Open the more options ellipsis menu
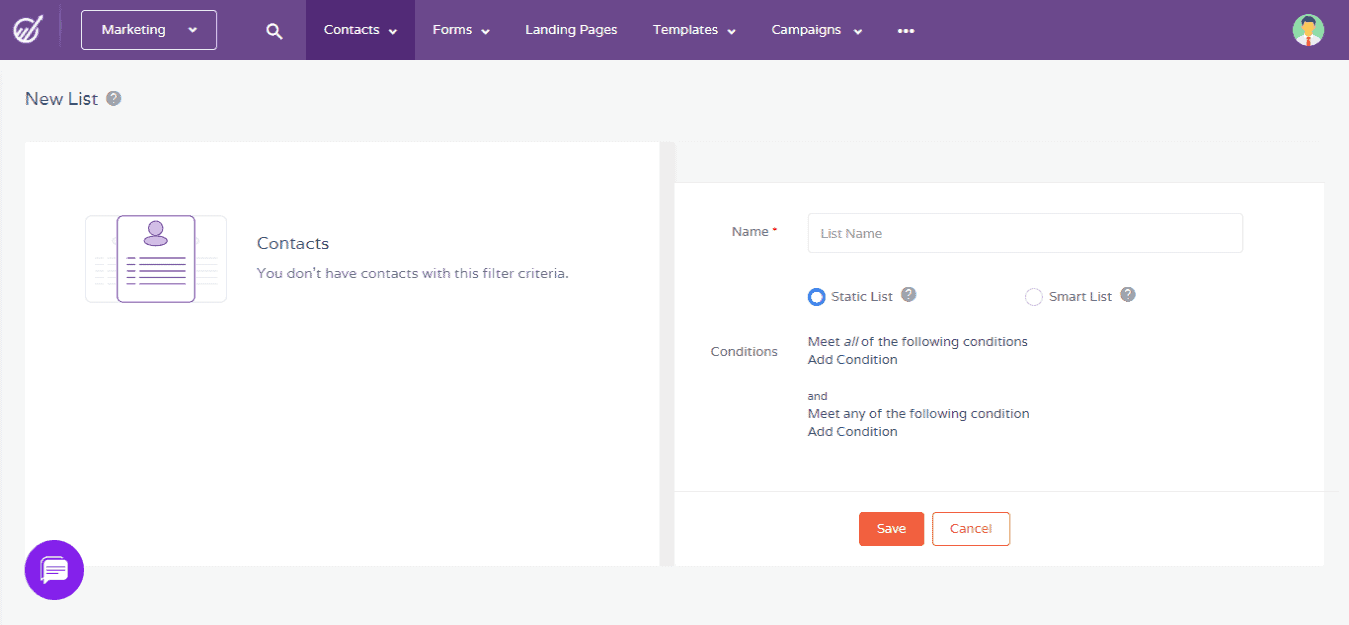Viewport: 1349px width, 625px height. click(905, 30)
